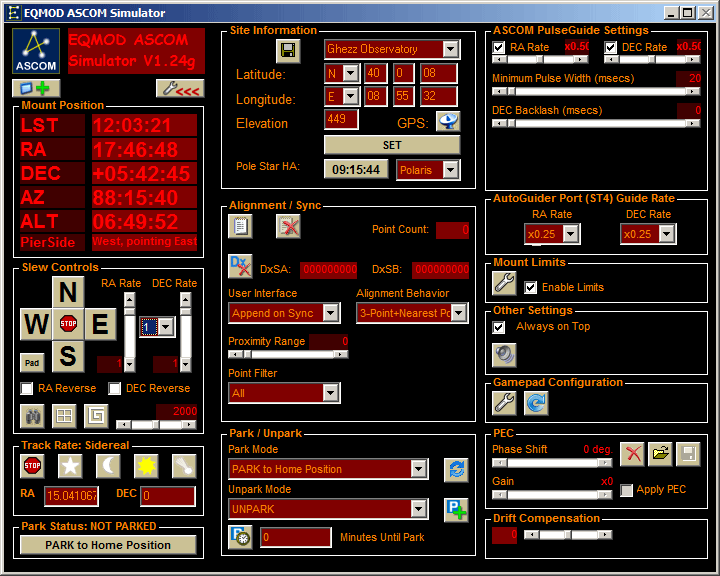Save site information with floppy disk icon
This screenshot has width=720, height=576.
pos(288,51)
